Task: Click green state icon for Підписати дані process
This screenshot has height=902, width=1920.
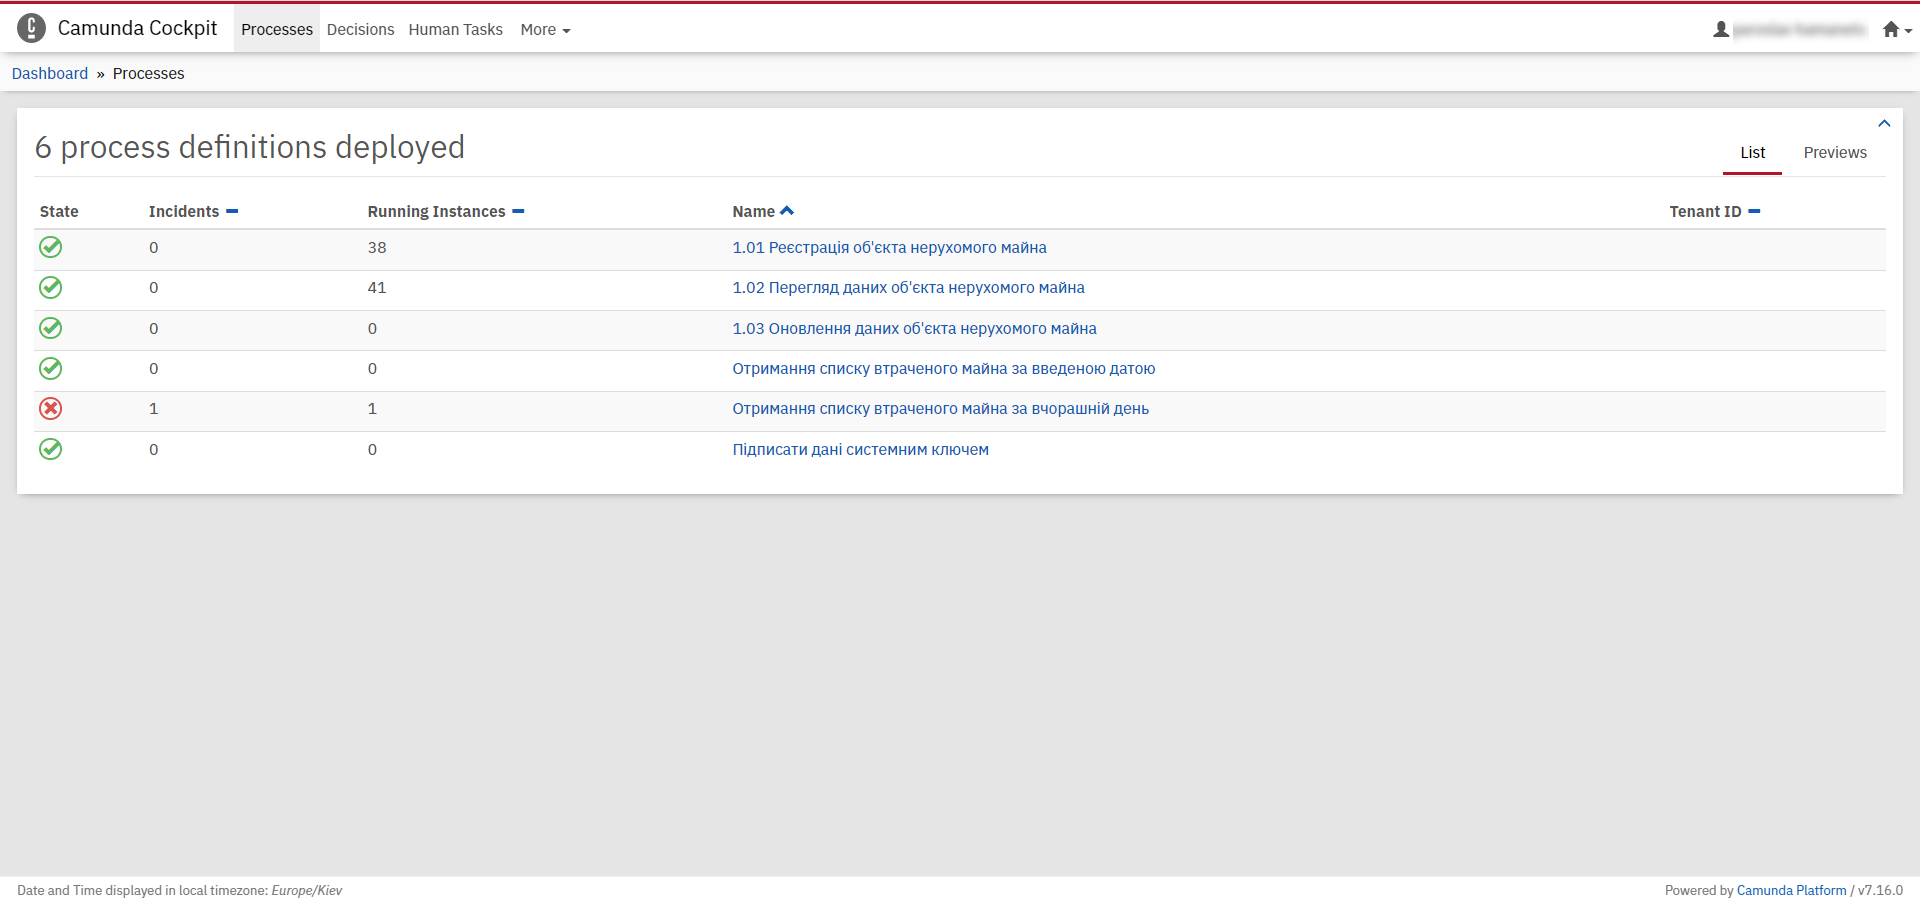Action: 51,449
